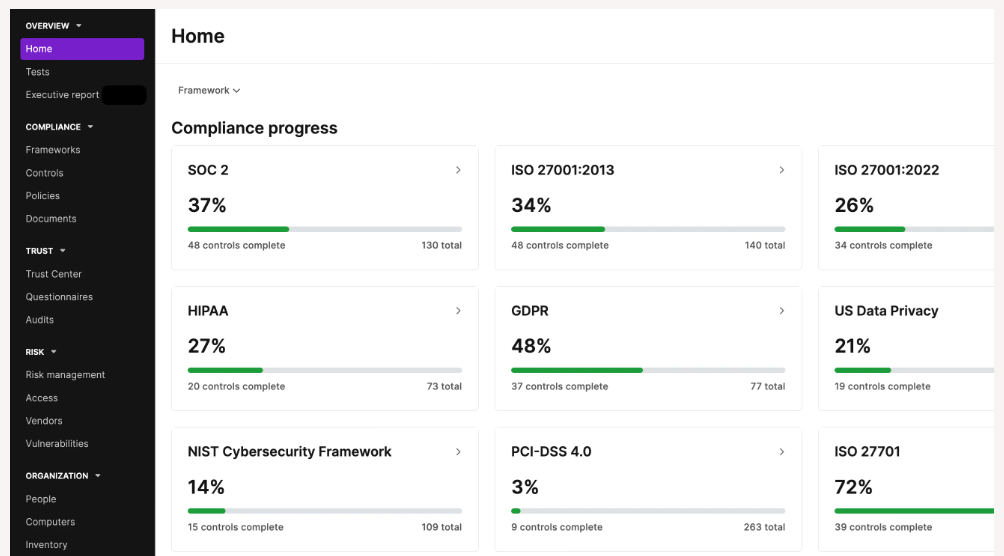Collapse the TRUST sidebar section
1004x556 pixels.
(x=63, y=251)
